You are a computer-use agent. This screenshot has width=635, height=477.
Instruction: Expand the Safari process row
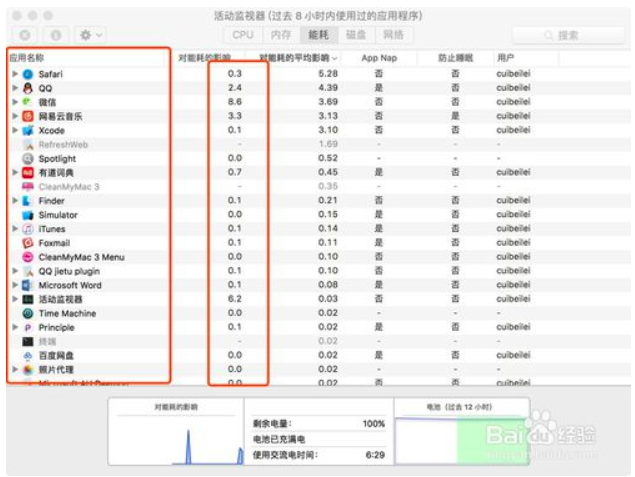[15, 74]
